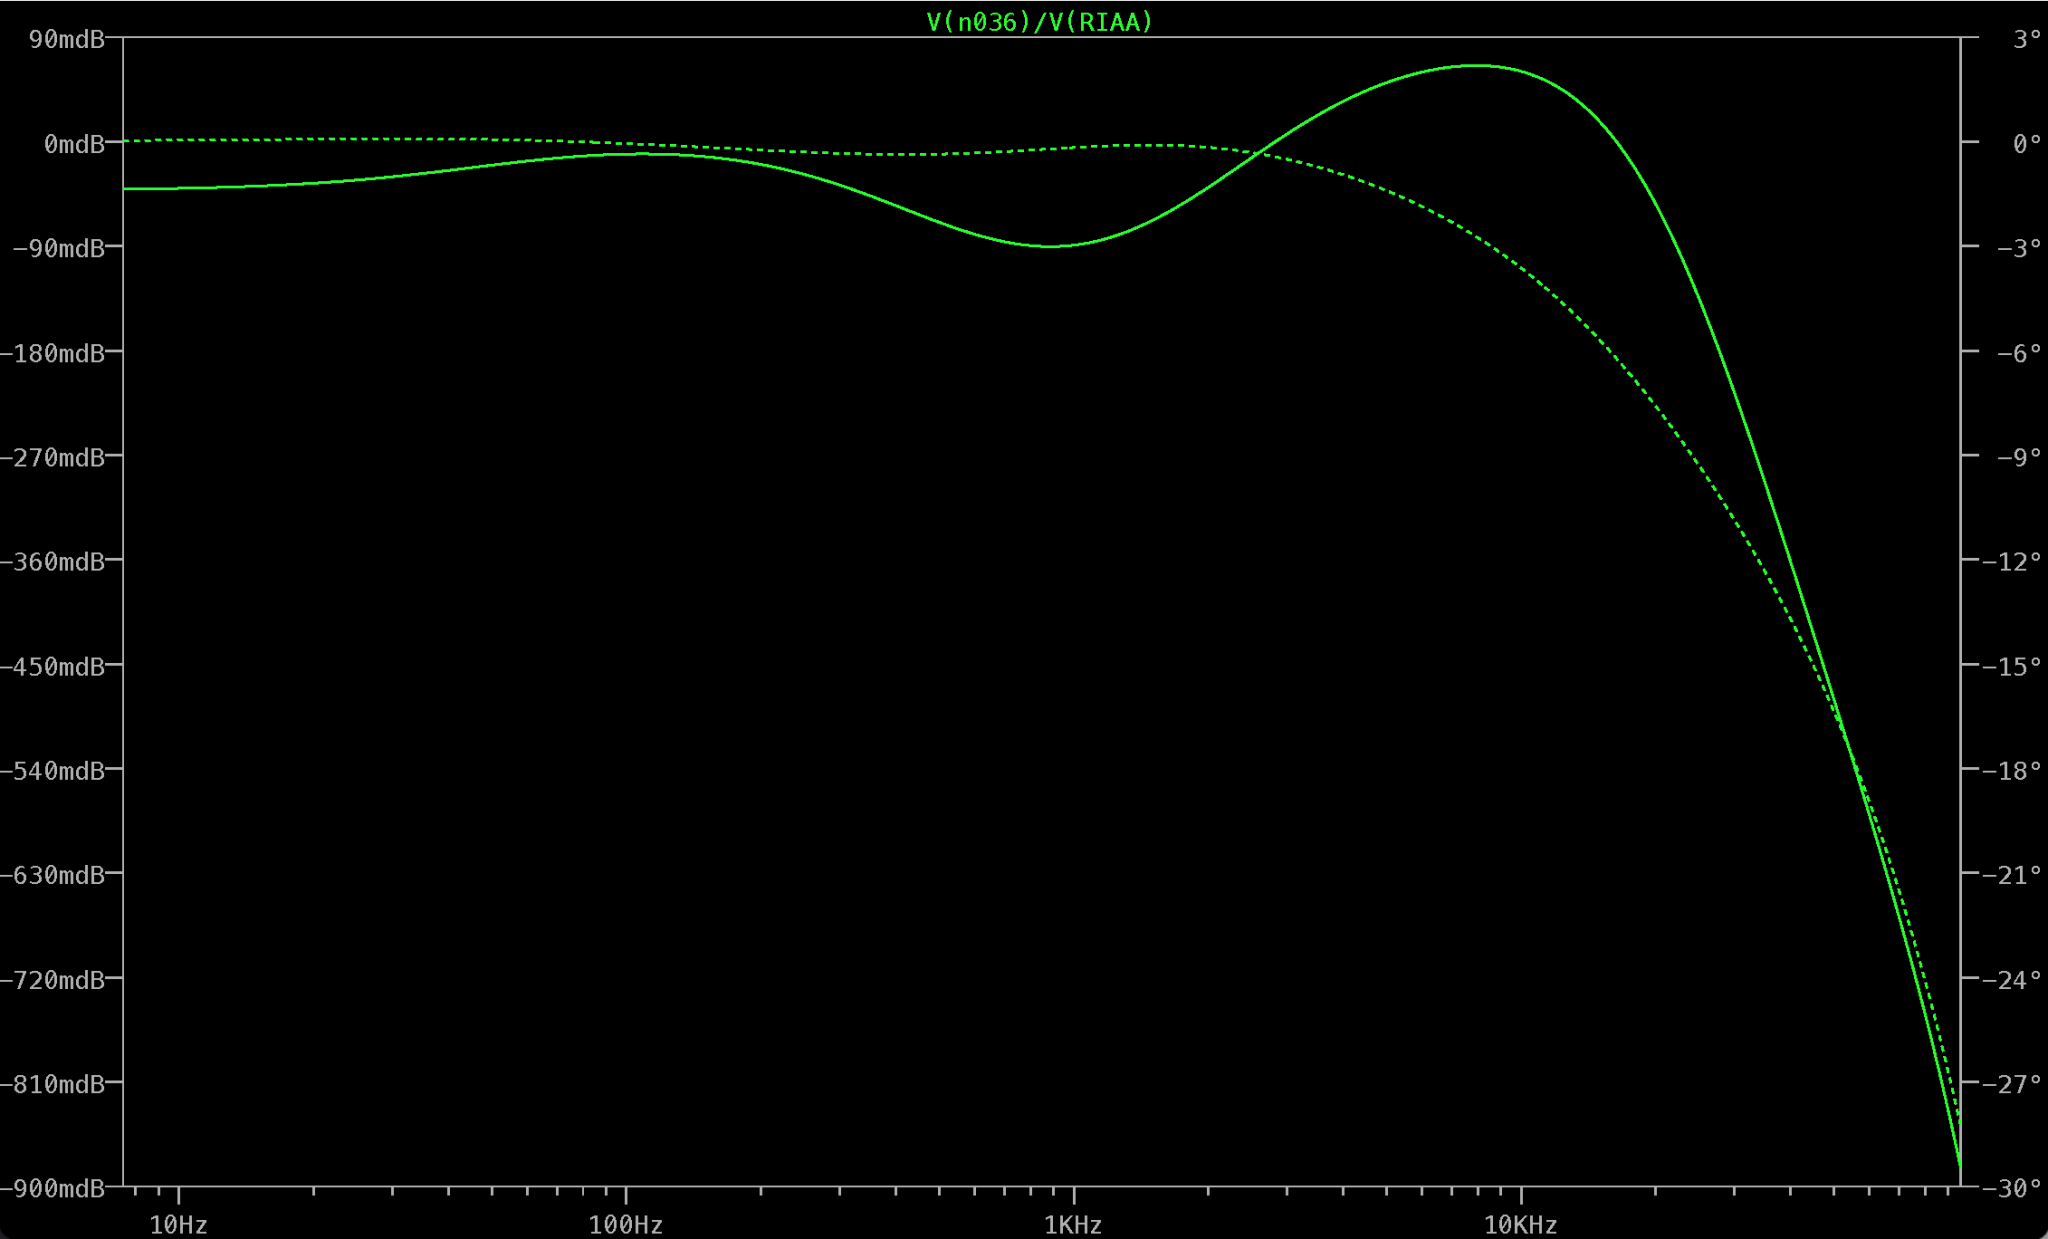Click the -900mdB left axis label

[53, 1188]
